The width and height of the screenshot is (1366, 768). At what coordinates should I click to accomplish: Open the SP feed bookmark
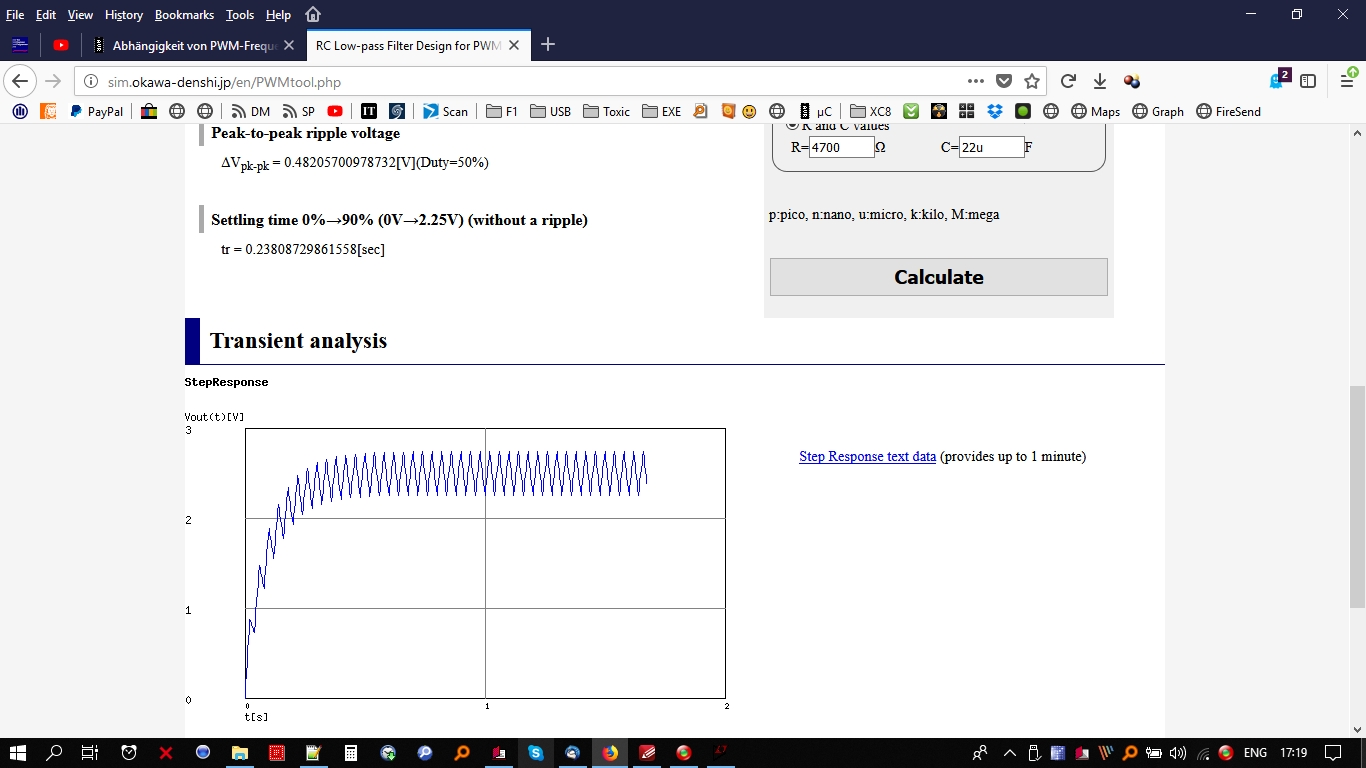(x=299, y=112)
